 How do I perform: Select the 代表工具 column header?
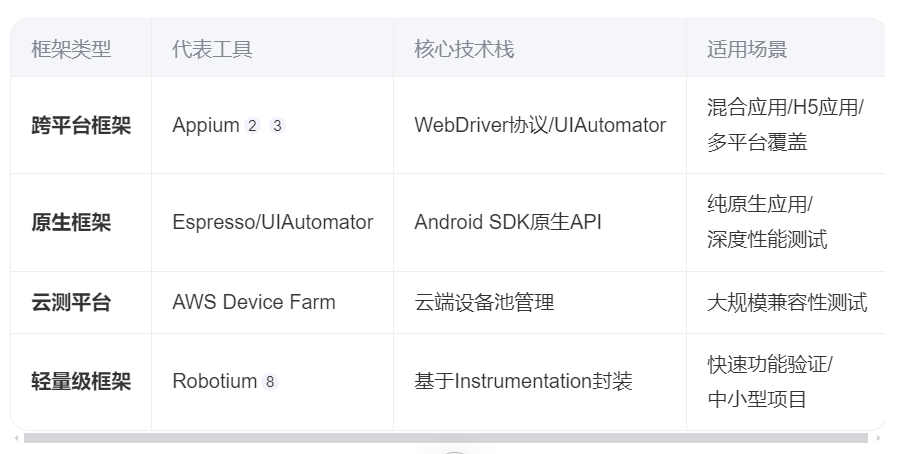212,49
